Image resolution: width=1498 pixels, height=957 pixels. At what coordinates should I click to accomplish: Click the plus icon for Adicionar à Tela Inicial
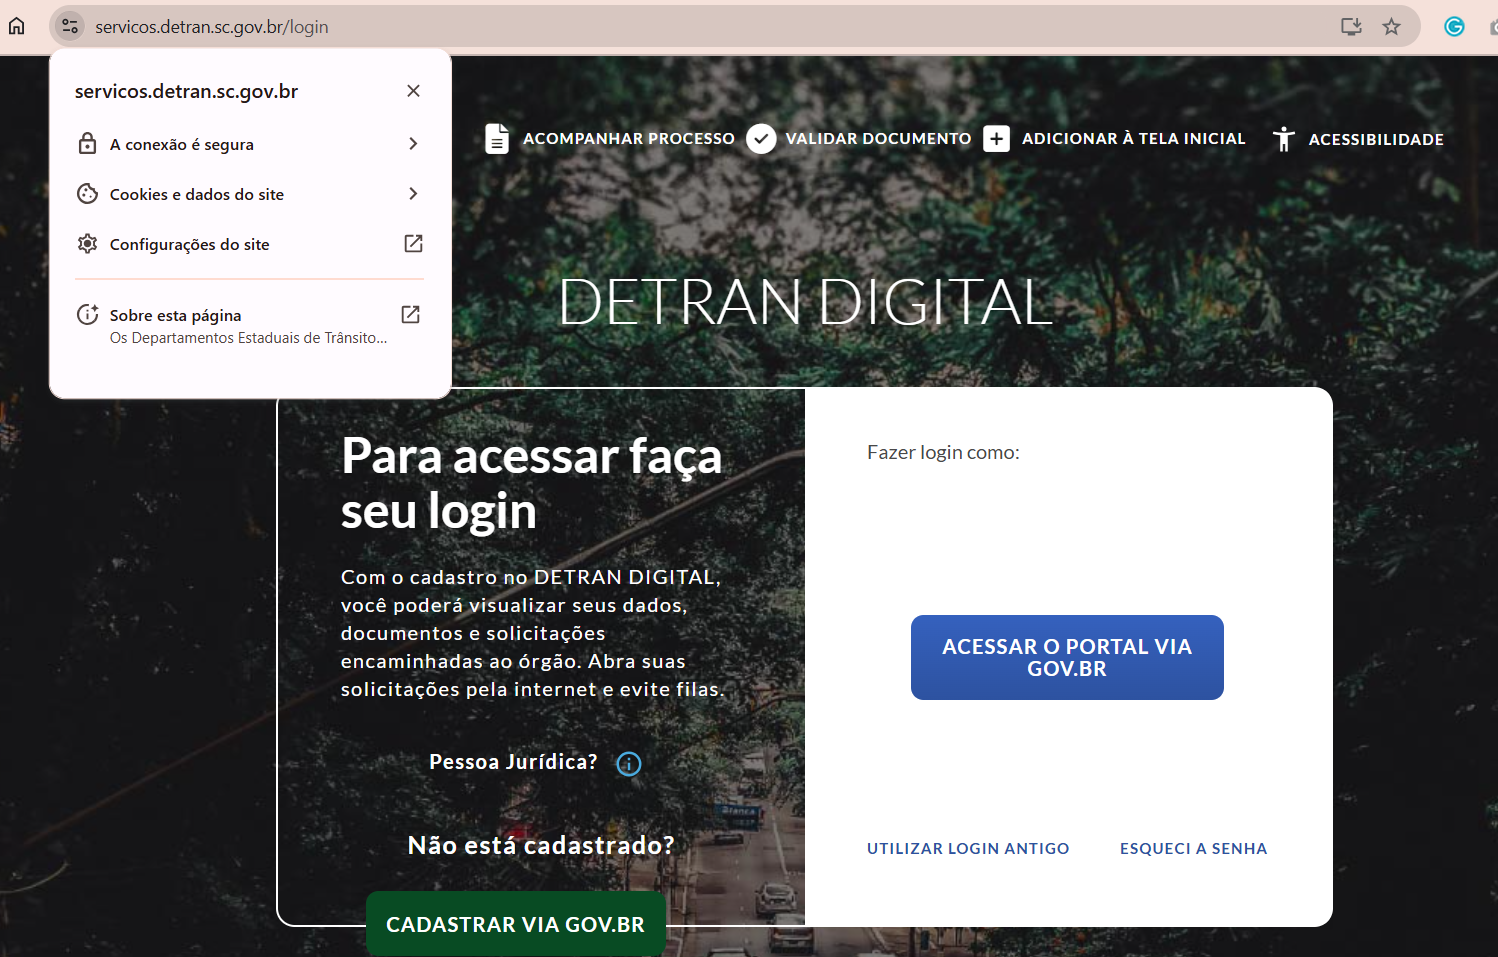pos(996,139)
